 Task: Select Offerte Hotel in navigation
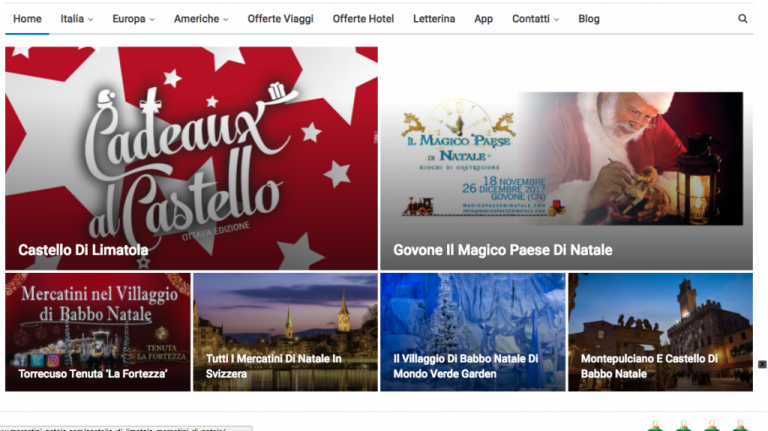point(363,19)
